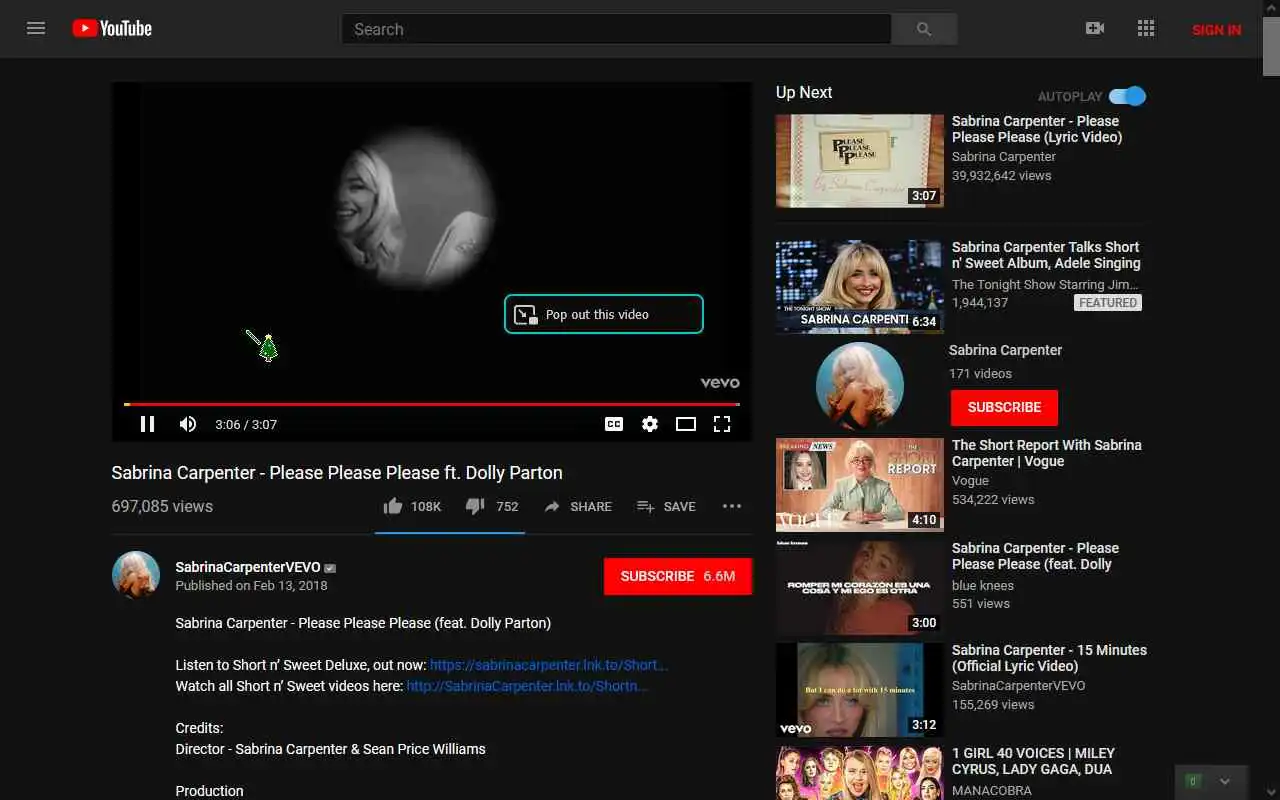Open Vogue channel name under Short Report
Viewport: 1280px width, 800px height.
(x=970, y=481)
